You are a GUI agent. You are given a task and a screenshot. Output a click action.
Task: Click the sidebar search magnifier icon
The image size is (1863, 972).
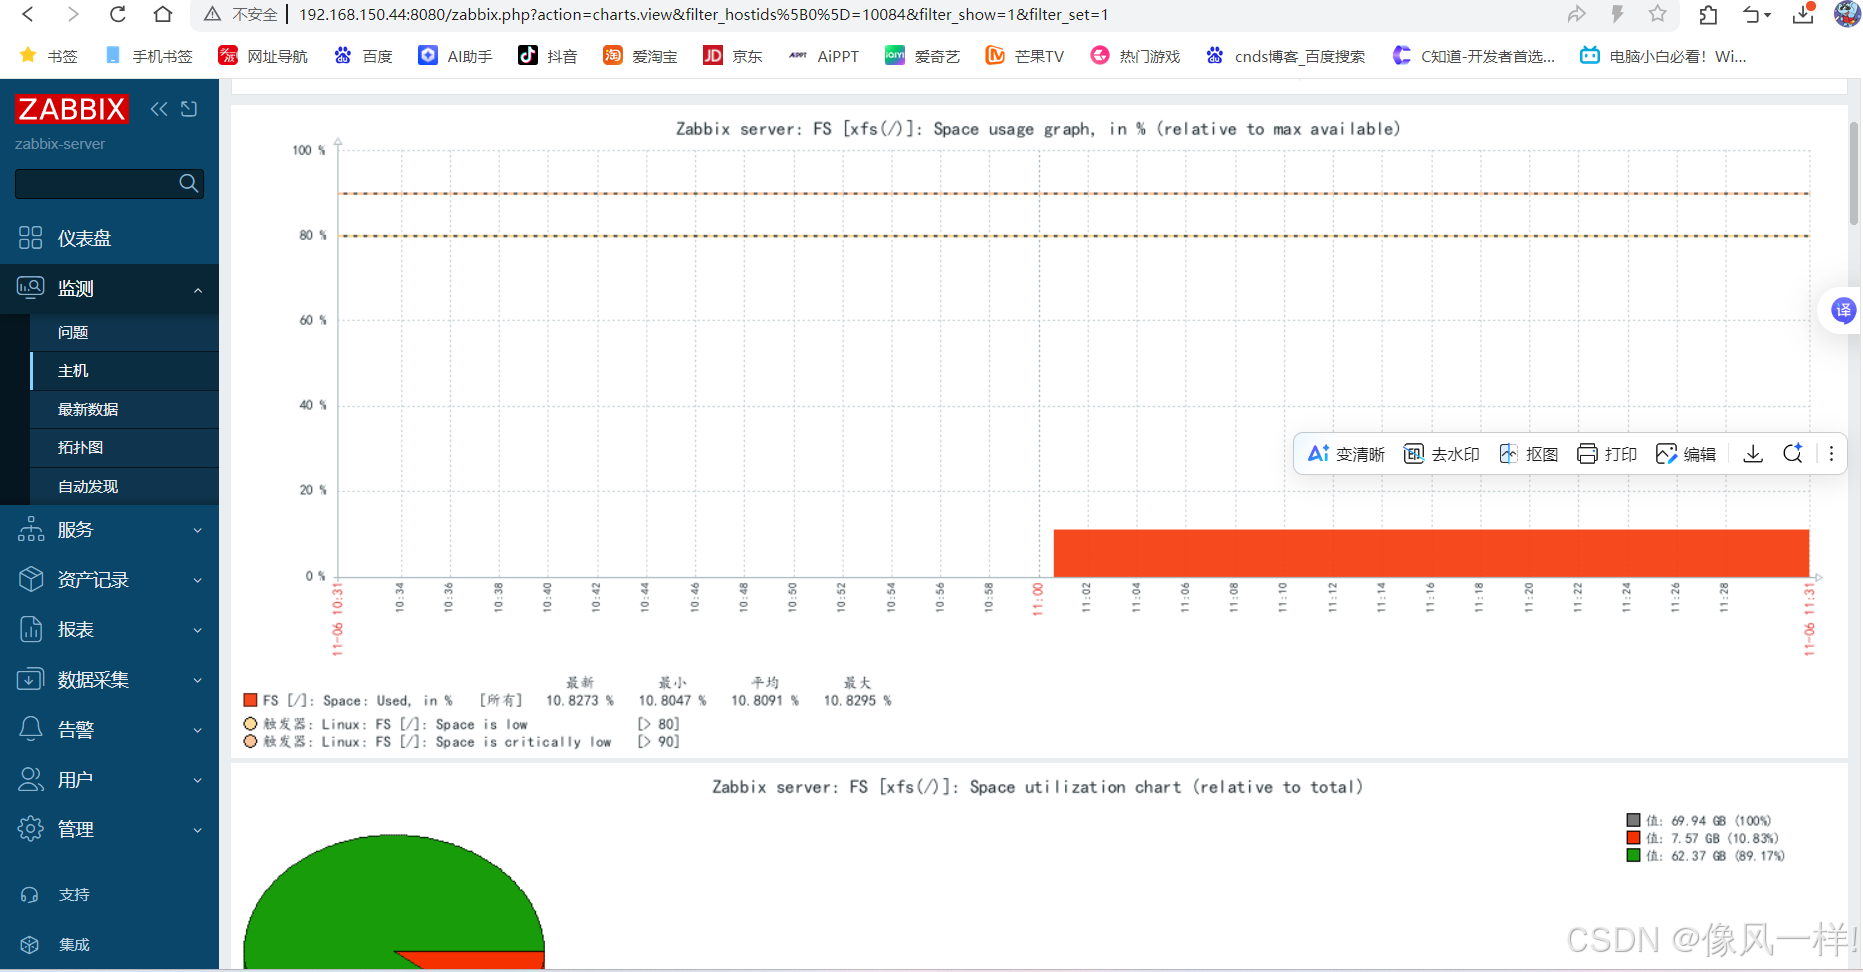point(188,183)
